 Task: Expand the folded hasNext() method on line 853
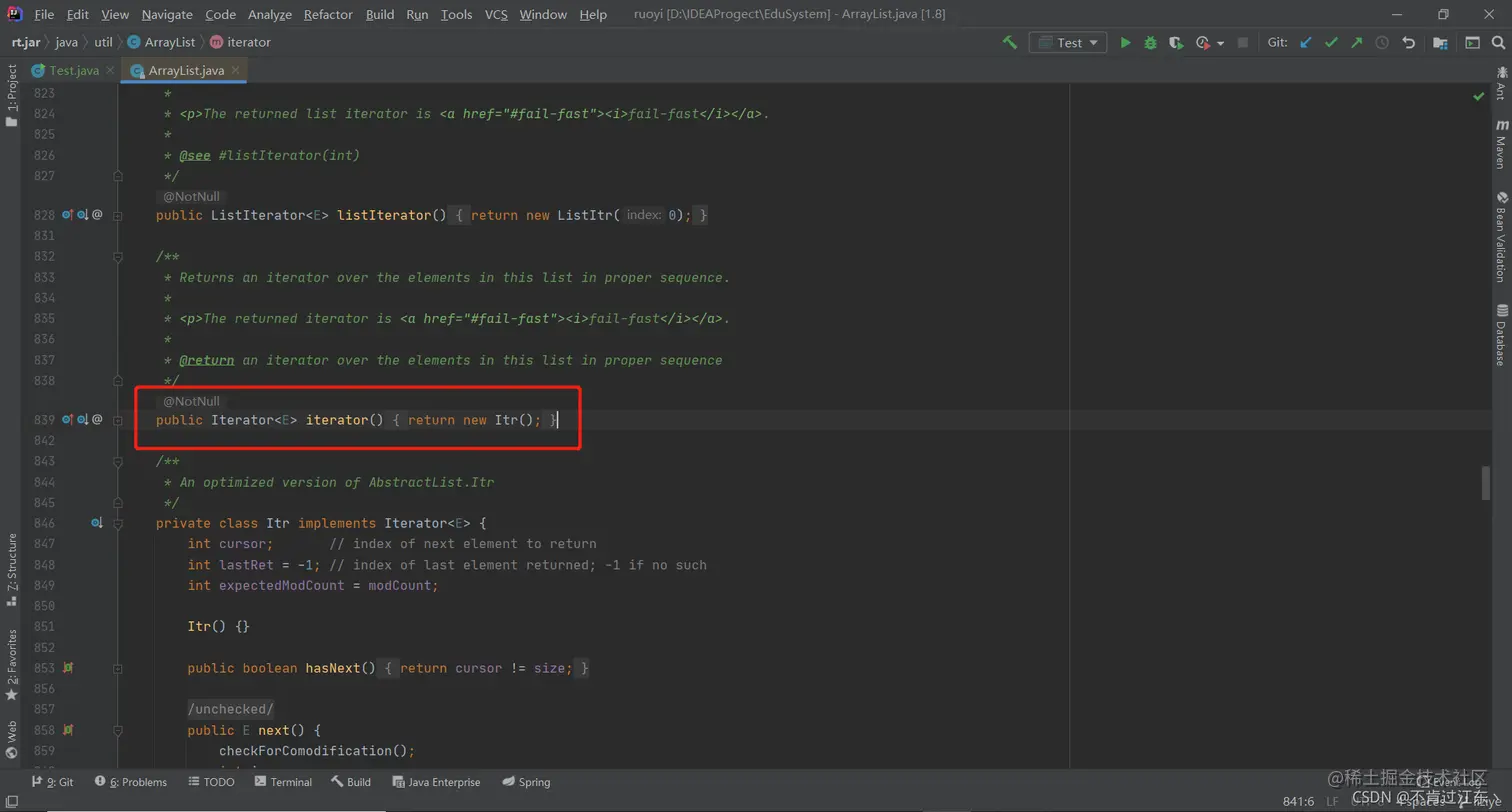(118, 667)
